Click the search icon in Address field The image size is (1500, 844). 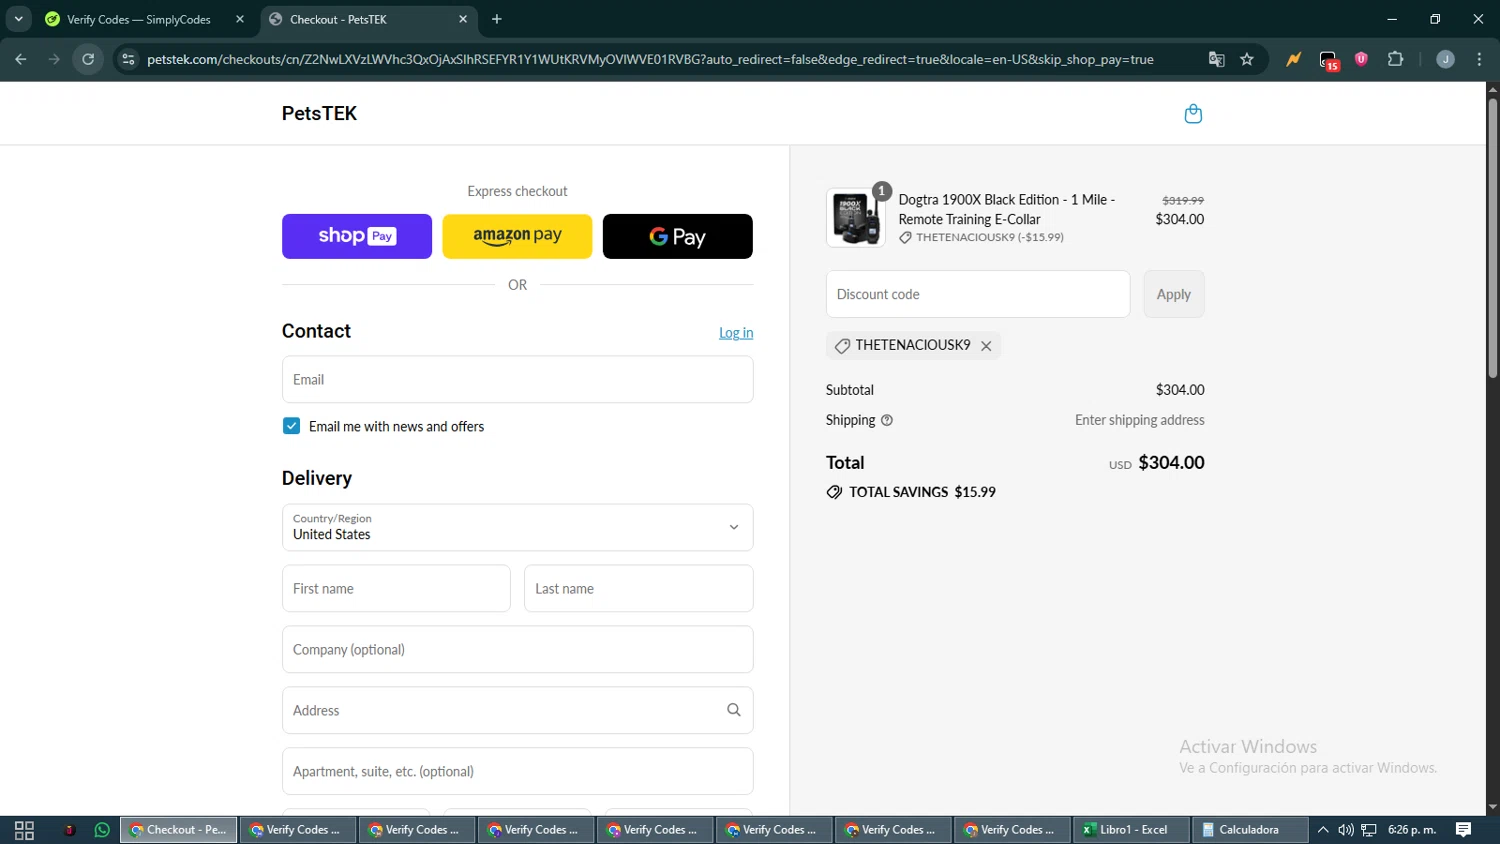point(733,710)
